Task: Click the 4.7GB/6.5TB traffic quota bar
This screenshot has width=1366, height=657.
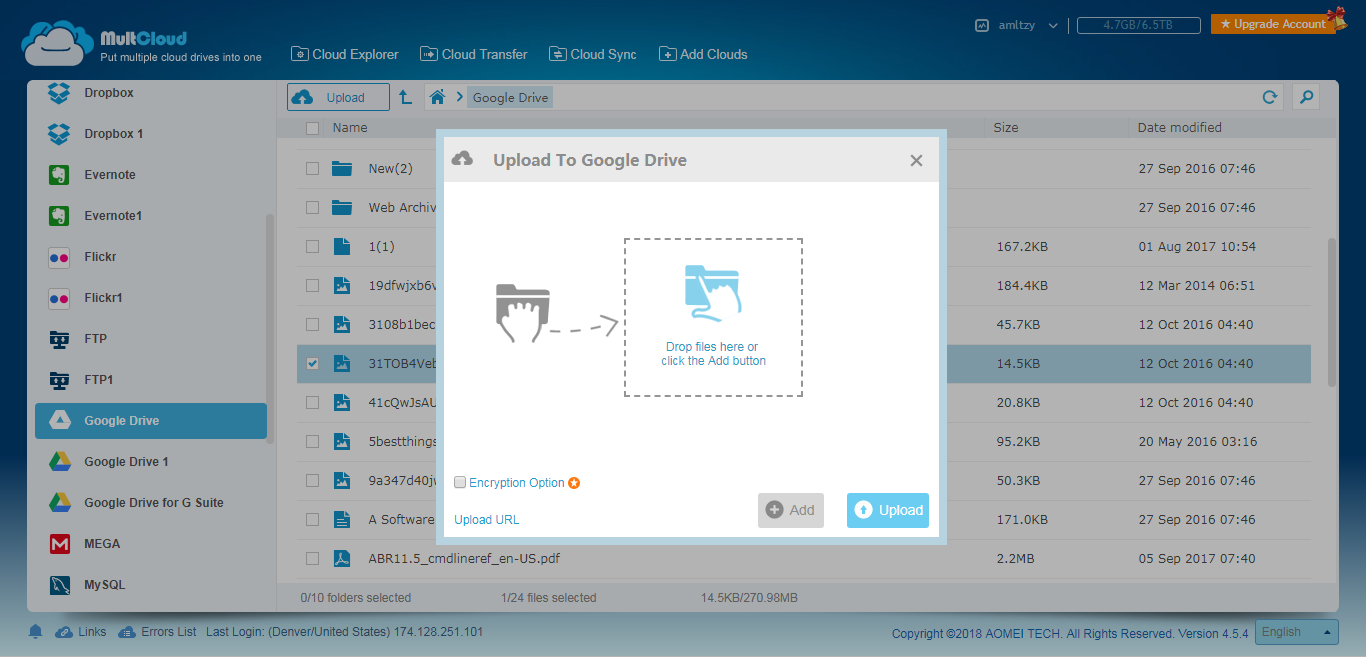Action: [x=1138, y=25]
